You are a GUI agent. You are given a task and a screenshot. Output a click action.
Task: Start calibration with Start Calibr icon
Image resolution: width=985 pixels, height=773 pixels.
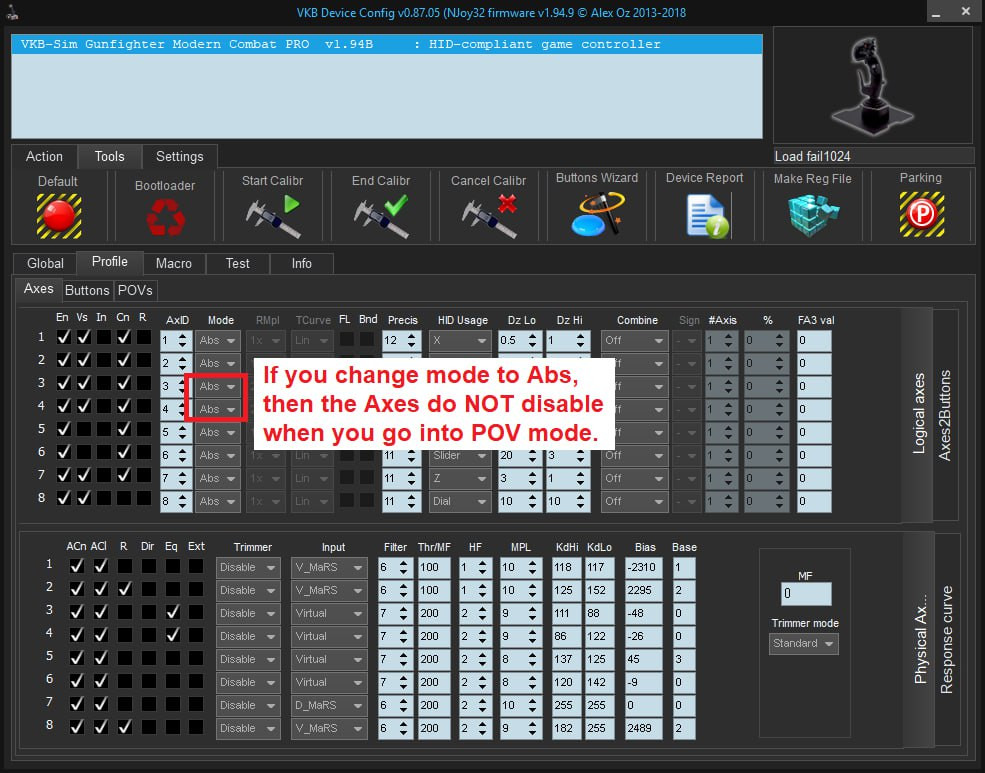coord(273,216)
